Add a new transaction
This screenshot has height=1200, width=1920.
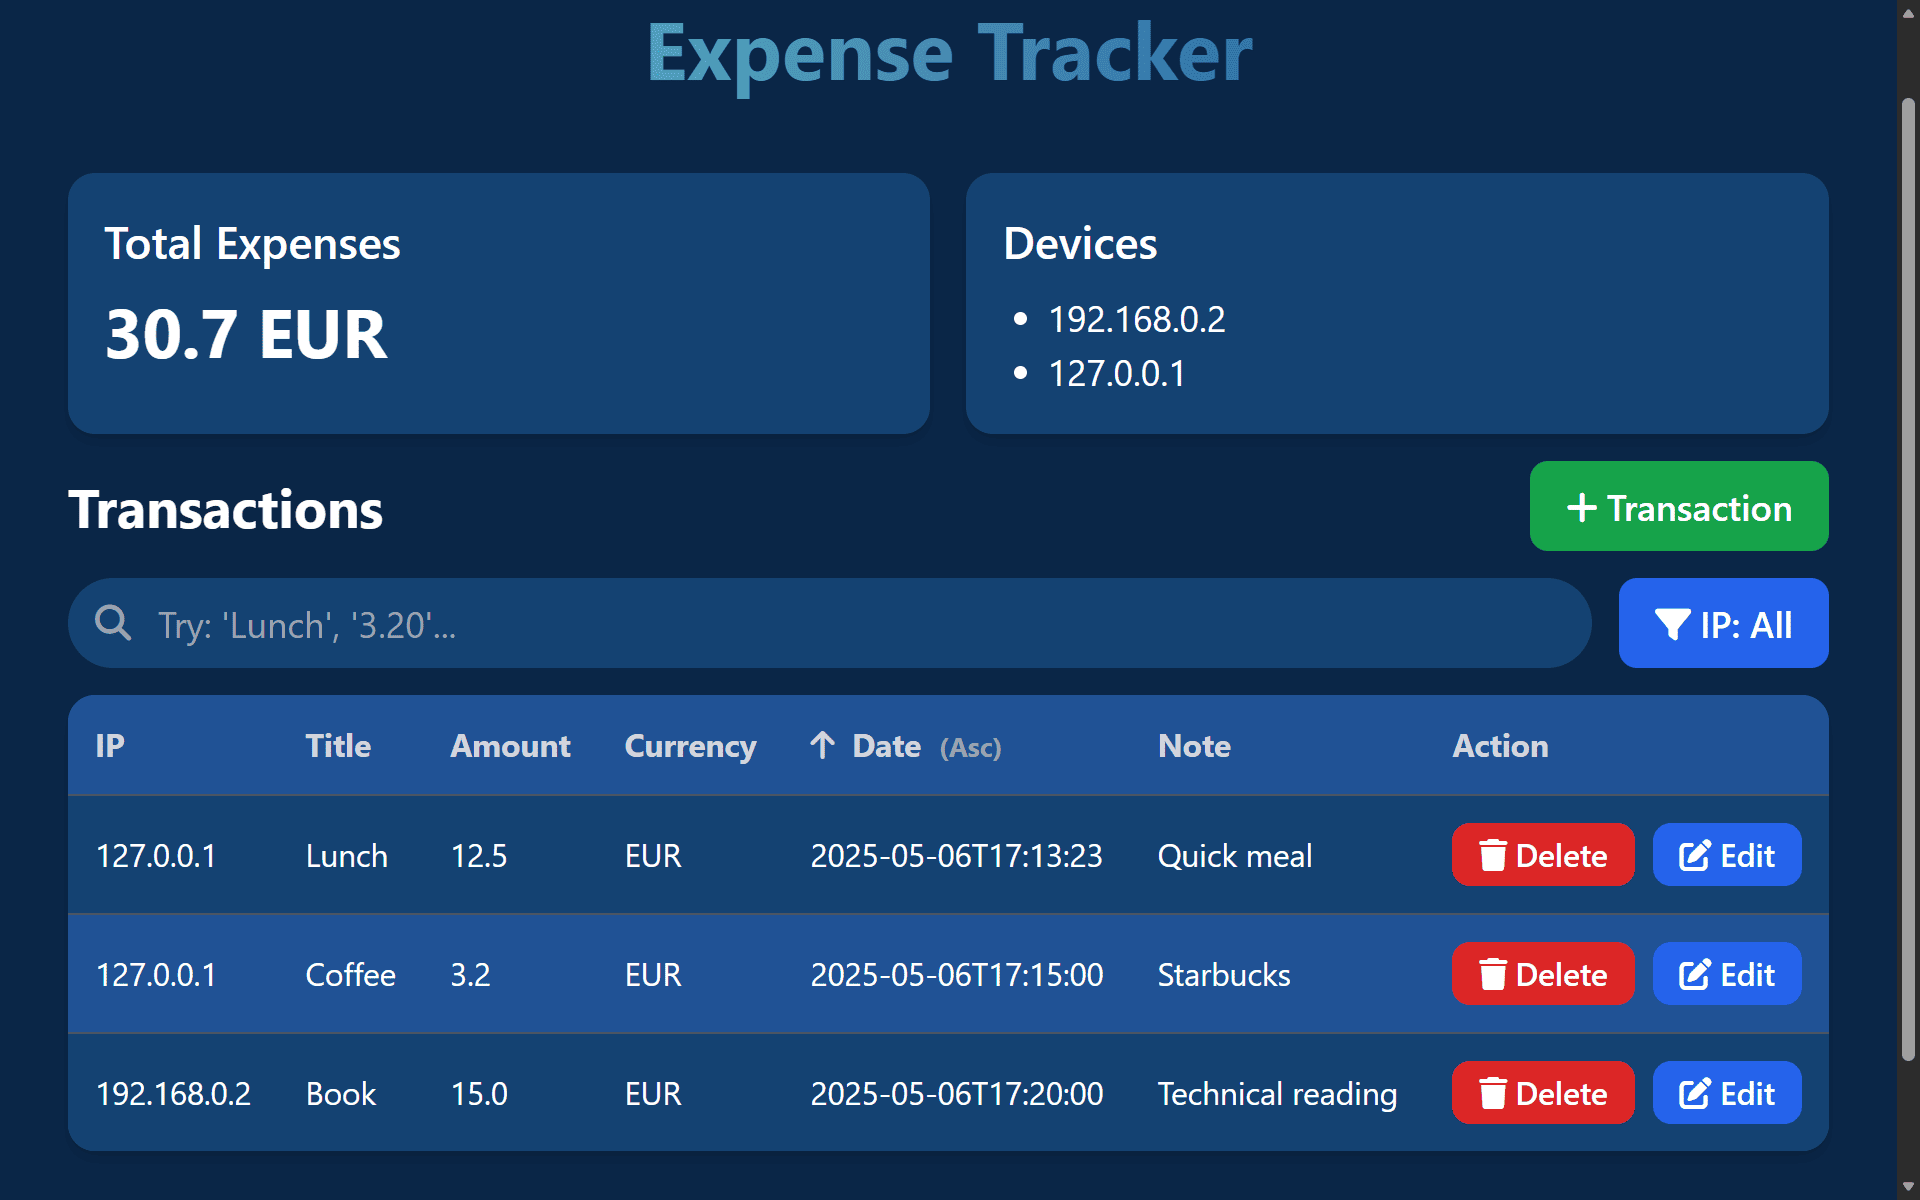(x=1679, y=506)
